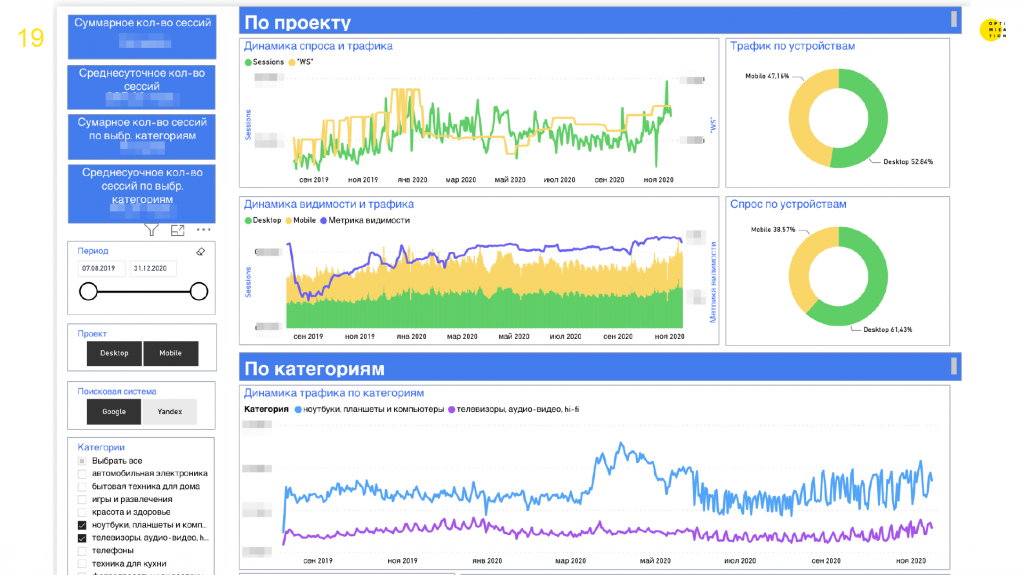1023x575 pixels.
Task: Enable the техника для кухни checkbox
Action: pyautogui.click(x=82, y=563)
